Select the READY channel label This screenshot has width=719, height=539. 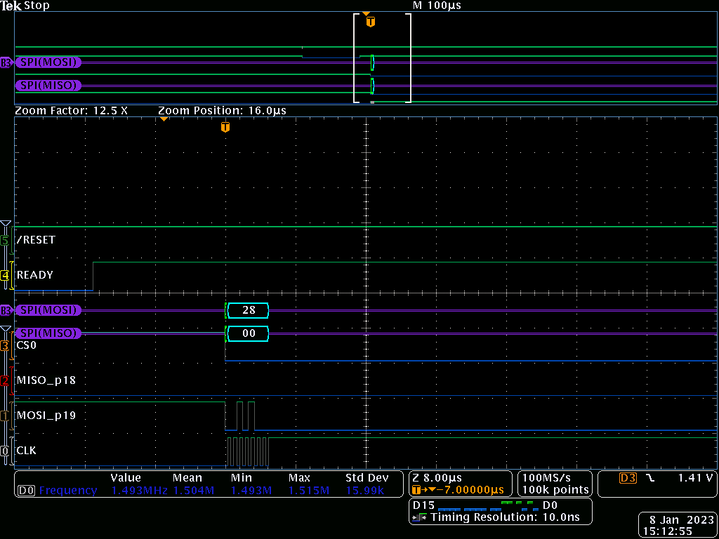tap(35, 275)
